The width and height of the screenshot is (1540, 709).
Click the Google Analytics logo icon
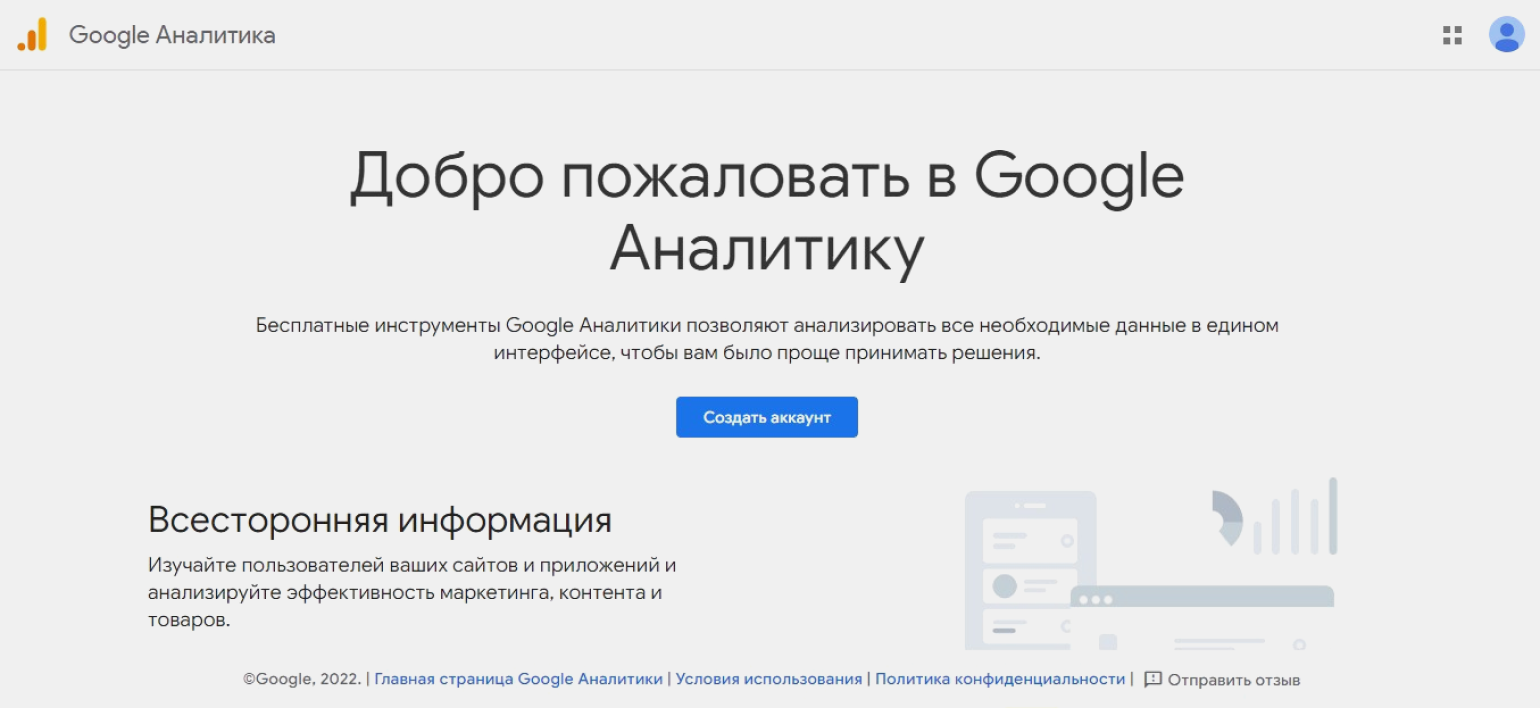click(x=32, y=35)
